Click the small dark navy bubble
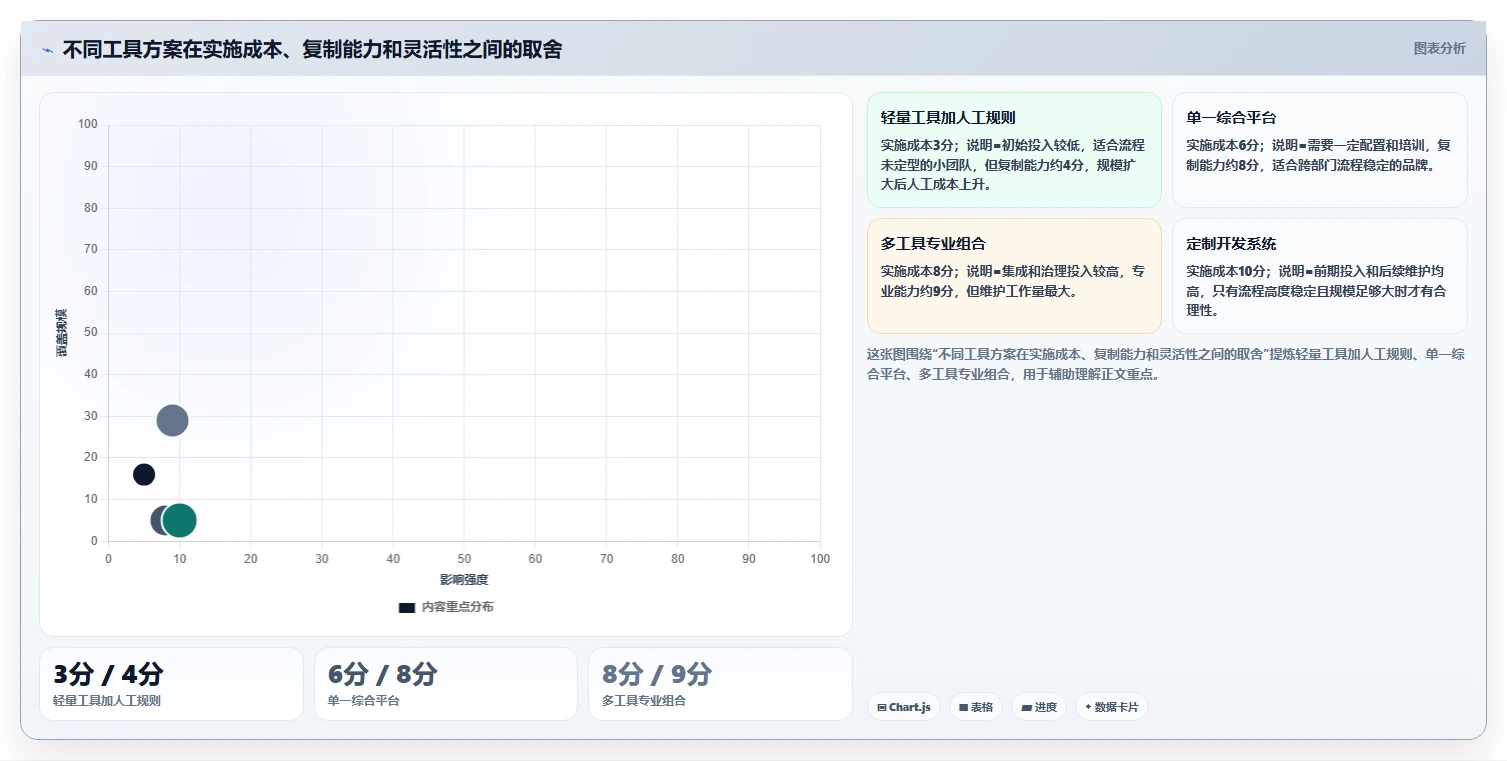Image resolution: width=1507 pixels, height=761 pixels. [x=144, y=474]
